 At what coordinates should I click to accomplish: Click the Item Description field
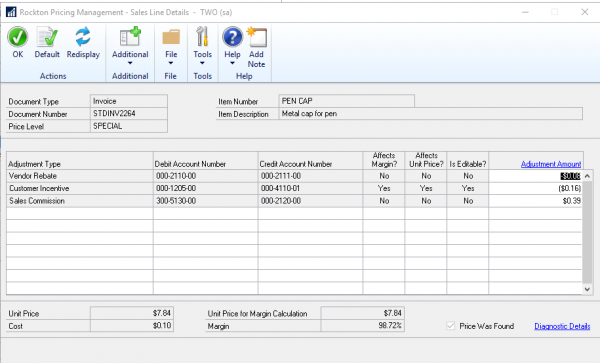tap(431, 114)
